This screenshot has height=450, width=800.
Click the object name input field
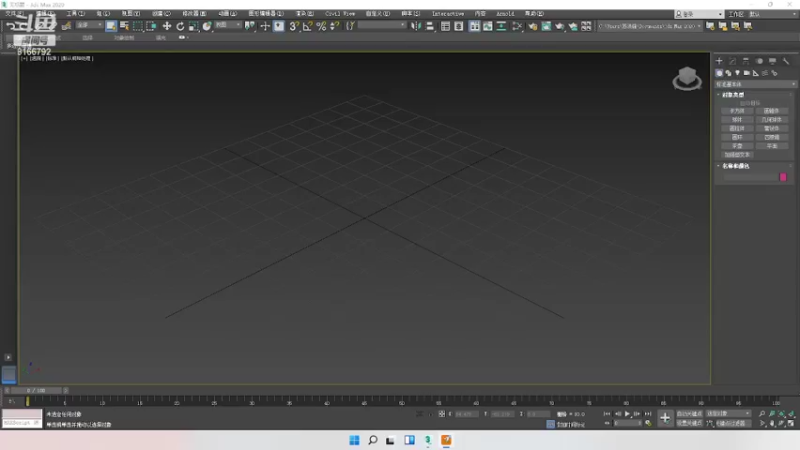[x=749, y=177]
